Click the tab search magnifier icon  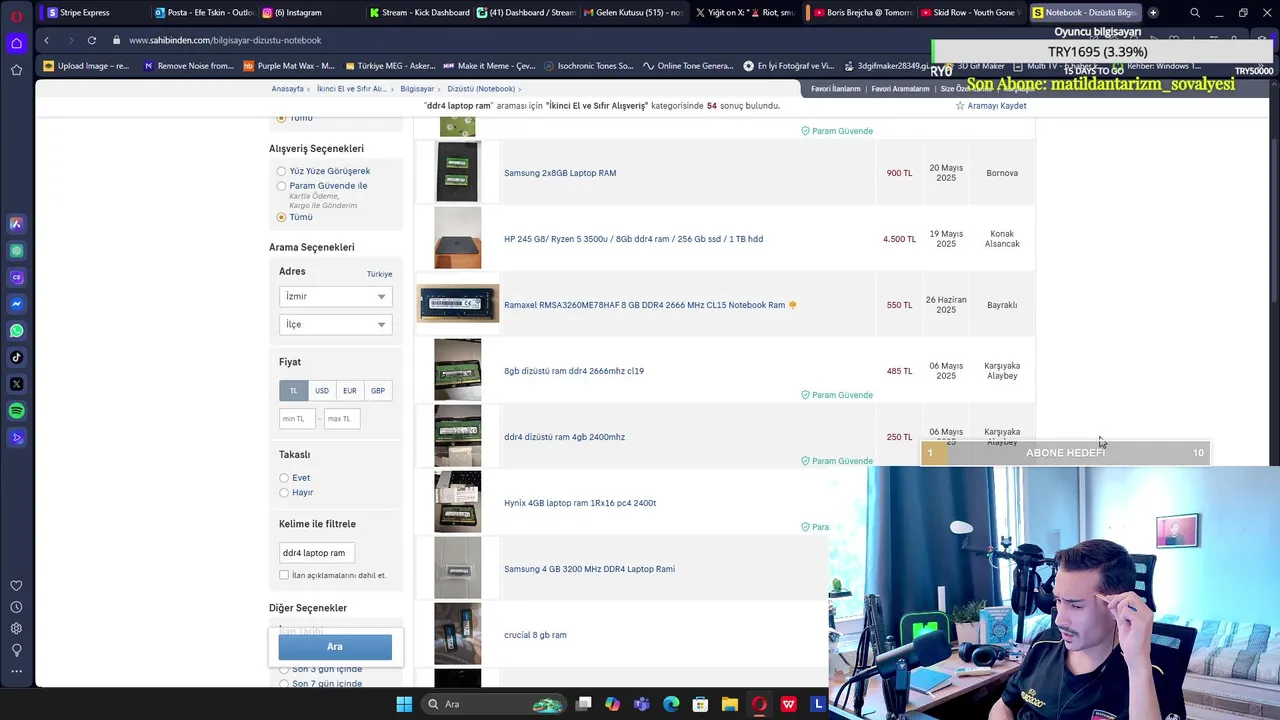[x=1195, y=13]
